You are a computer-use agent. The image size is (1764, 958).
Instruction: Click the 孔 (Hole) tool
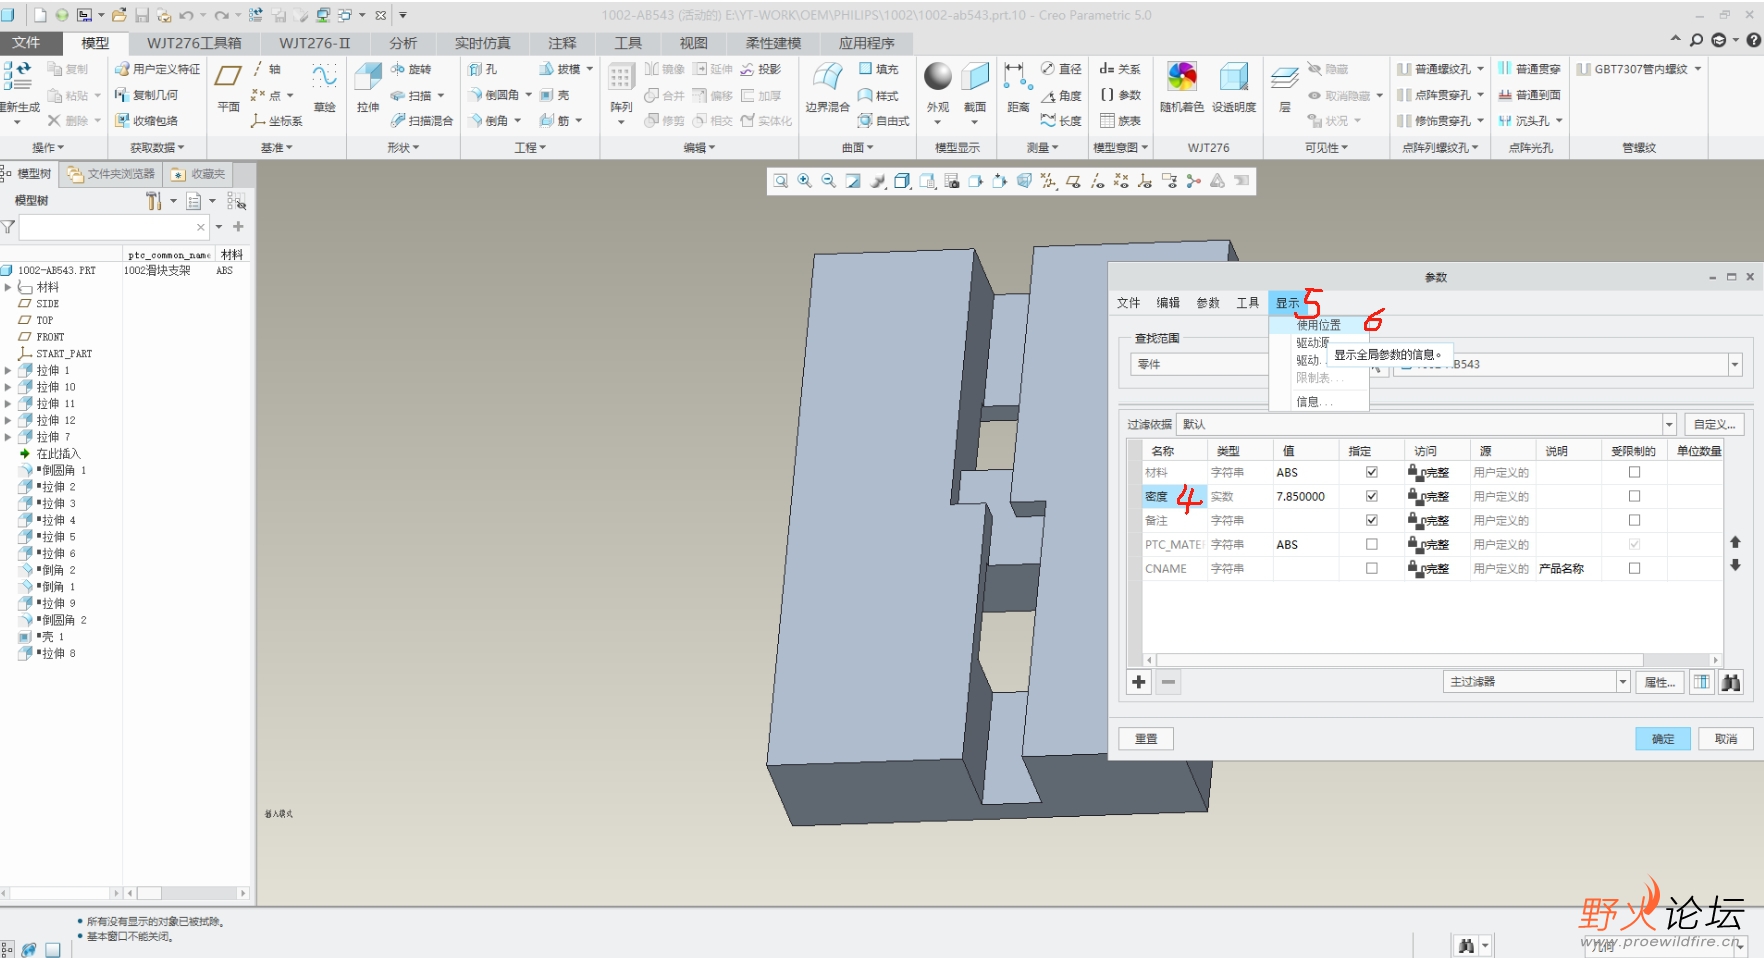[482, 69]
